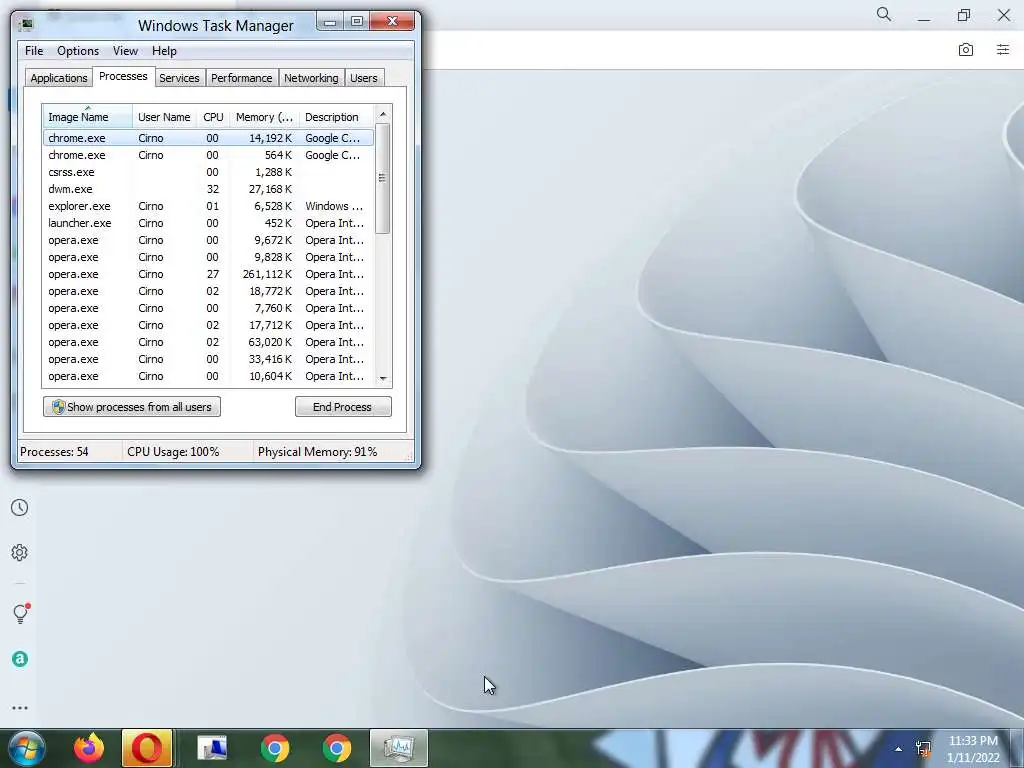Open the network tray icon
Screen dimensions: 1024x768
pos(923,749)
